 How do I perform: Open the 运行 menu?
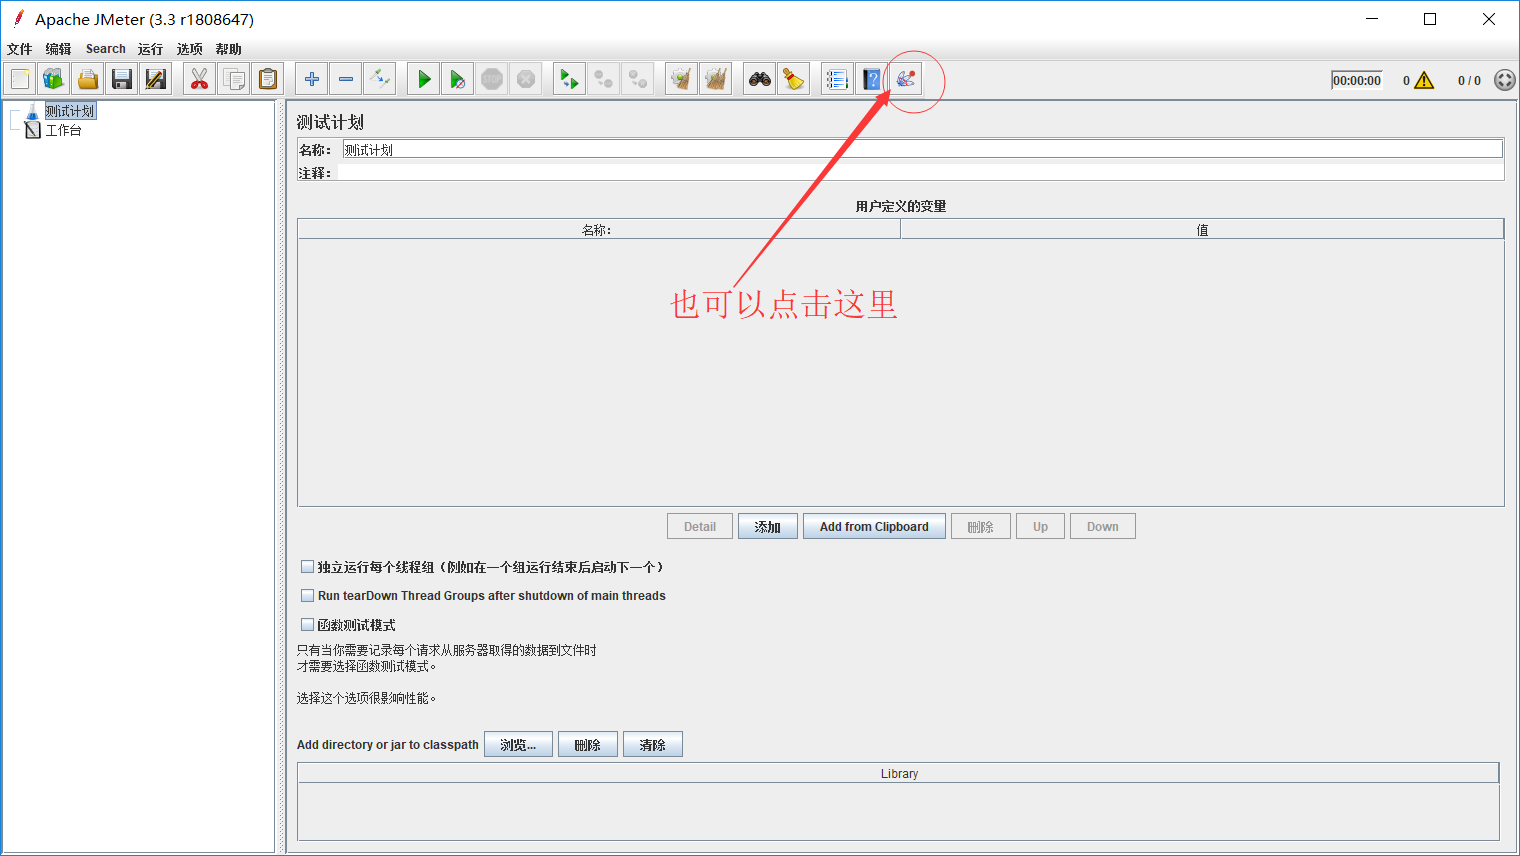[150, 49]
